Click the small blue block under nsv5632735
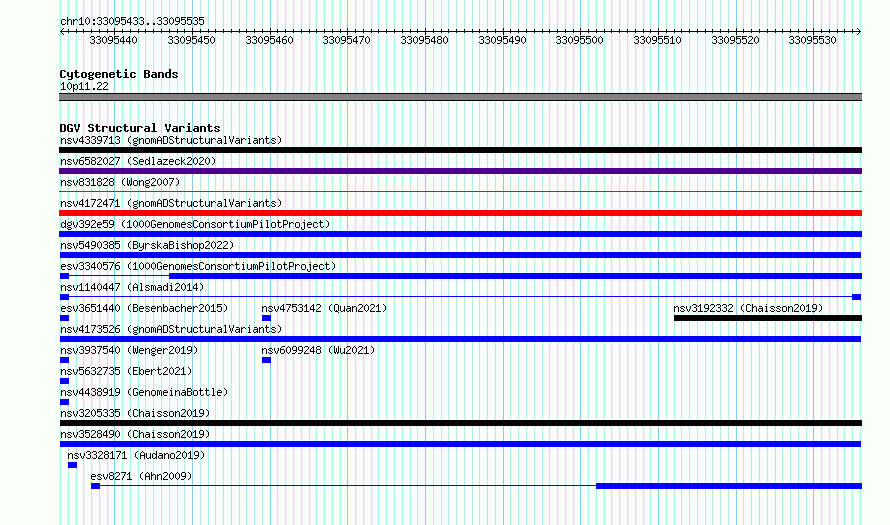Image resolution: width=890 pixels, height=525 pixels. pos(64,381)
